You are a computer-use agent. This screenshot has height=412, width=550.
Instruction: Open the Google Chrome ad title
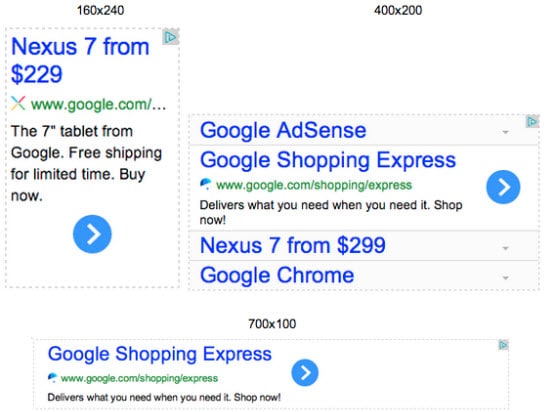(x=277, y=275)
